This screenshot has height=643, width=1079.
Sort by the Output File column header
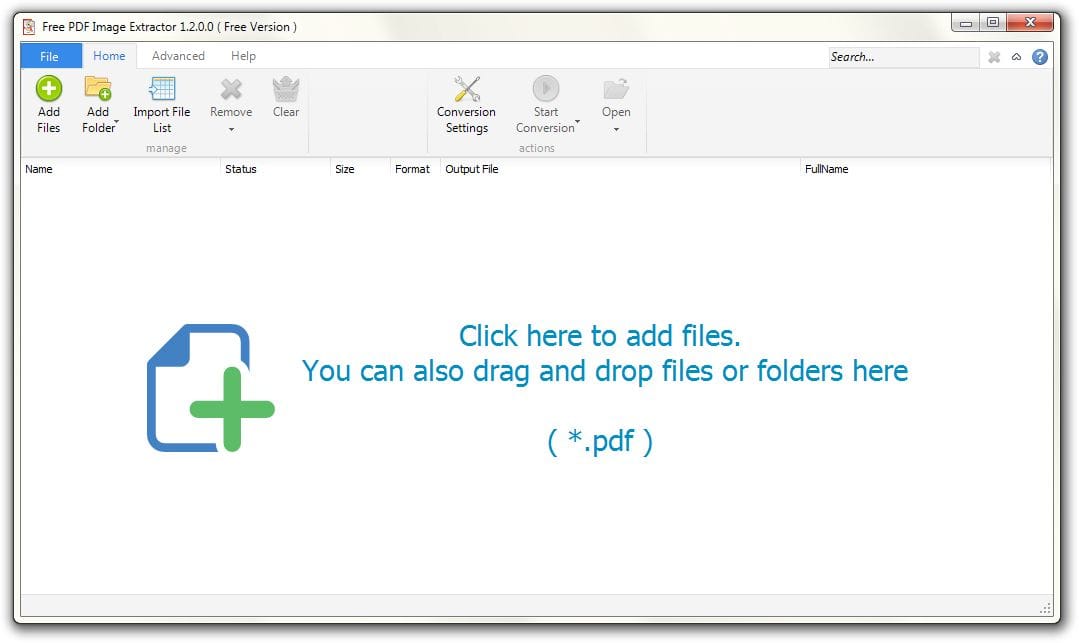click(x=620, y=169)
